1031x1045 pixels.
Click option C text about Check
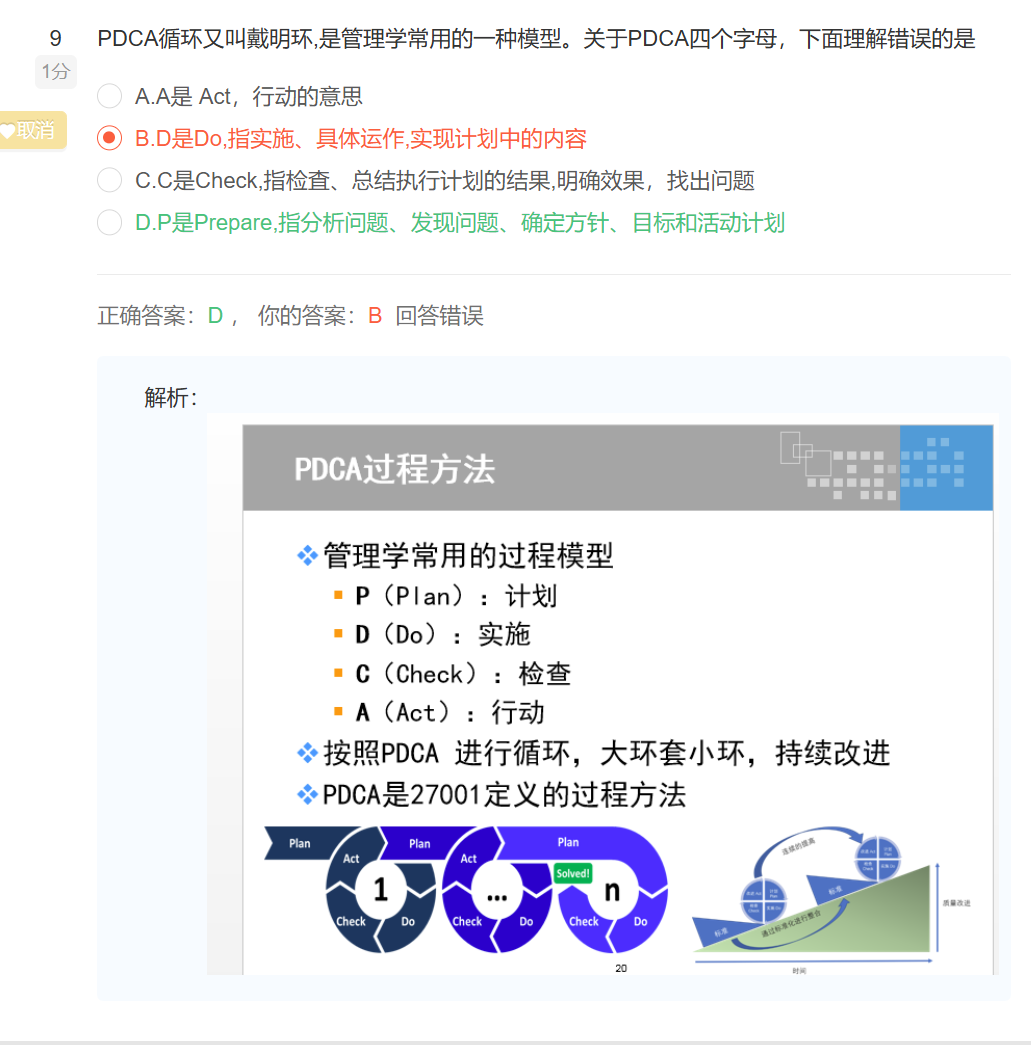[x=444, y=181]
